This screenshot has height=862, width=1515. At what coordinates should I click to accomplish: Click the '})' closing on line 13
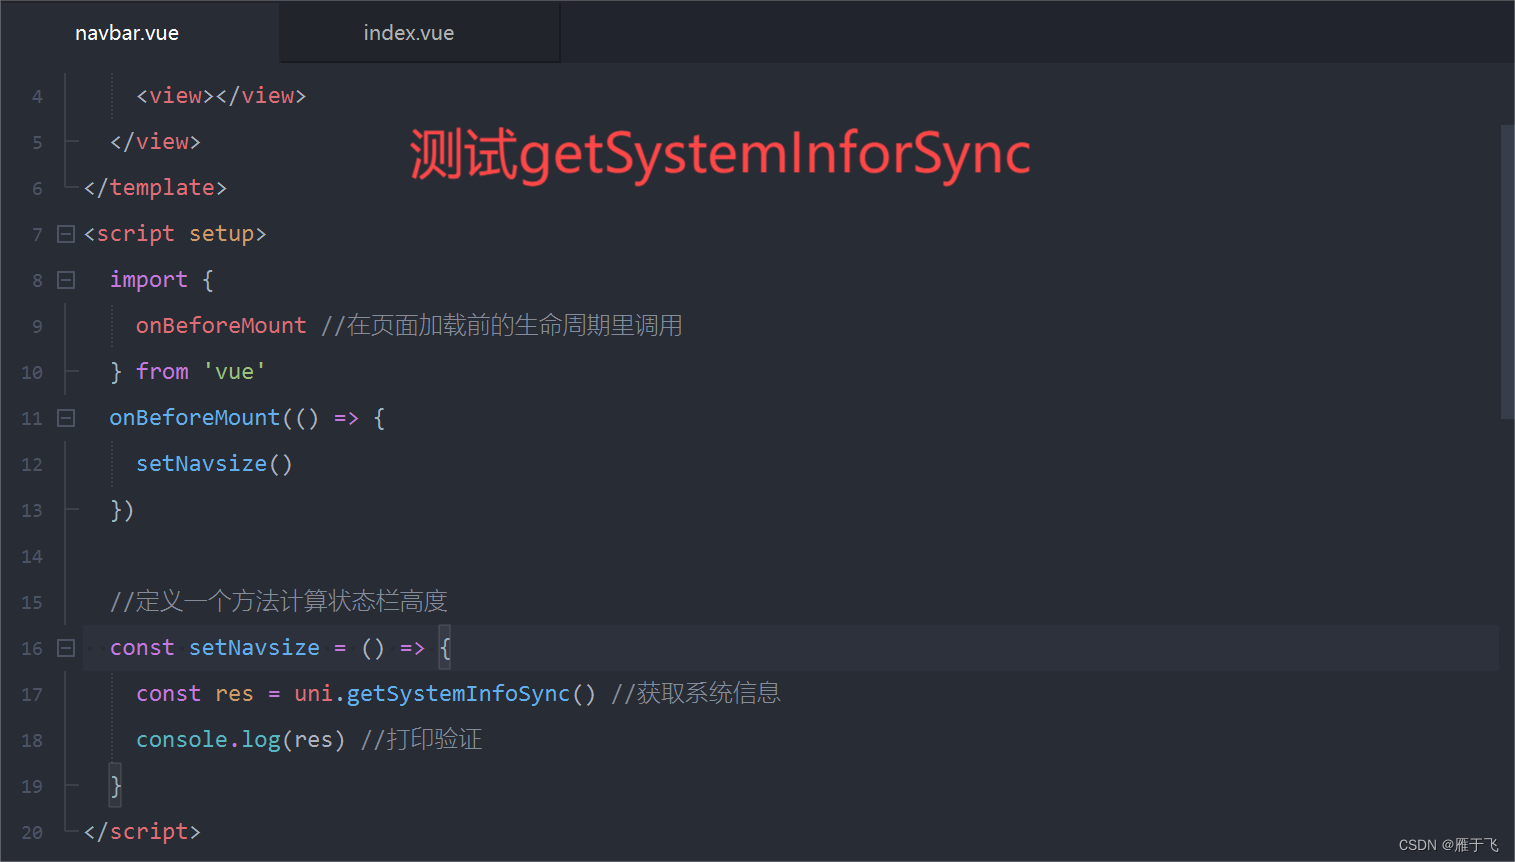pos(122,510)
